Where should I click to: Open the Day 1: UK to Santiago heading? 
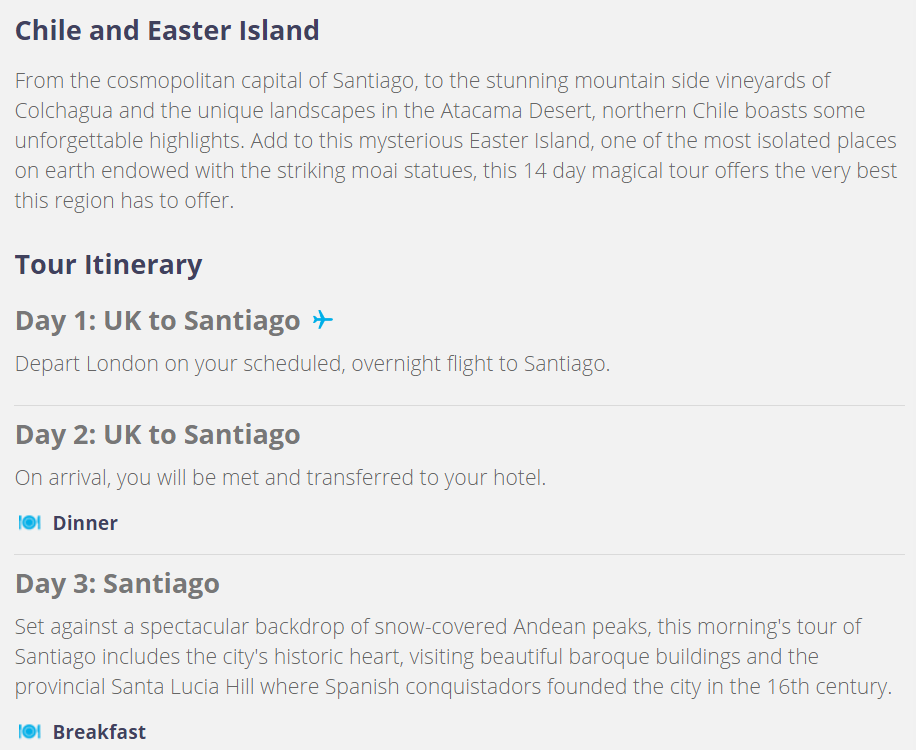158,321
